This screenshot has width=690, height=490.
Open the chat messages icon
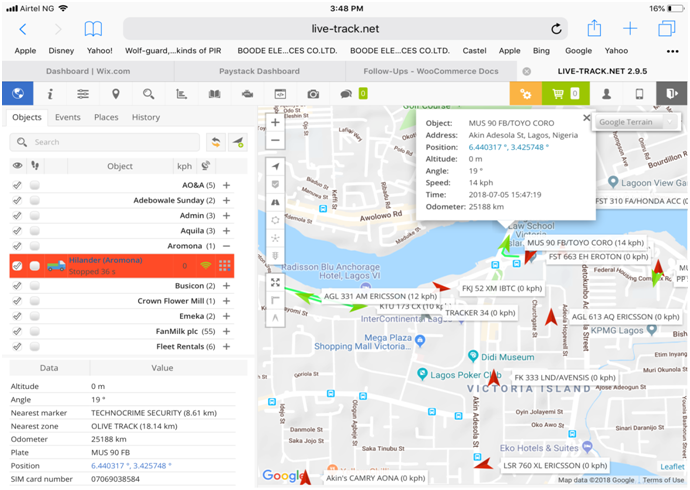click(x=345, y=93)
